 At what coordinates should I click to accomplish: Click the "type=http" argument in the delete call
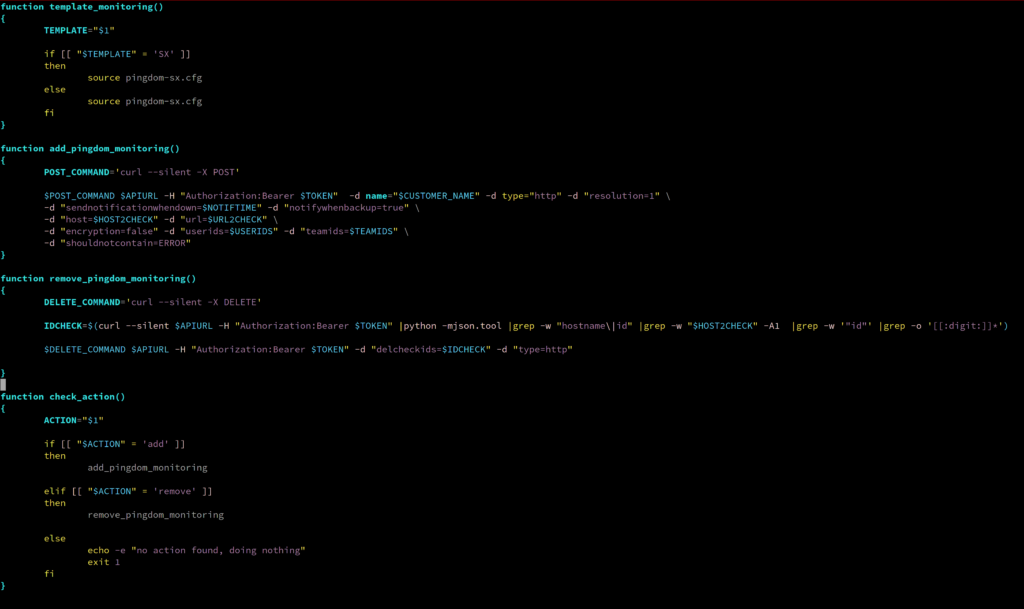pos(543,350)
